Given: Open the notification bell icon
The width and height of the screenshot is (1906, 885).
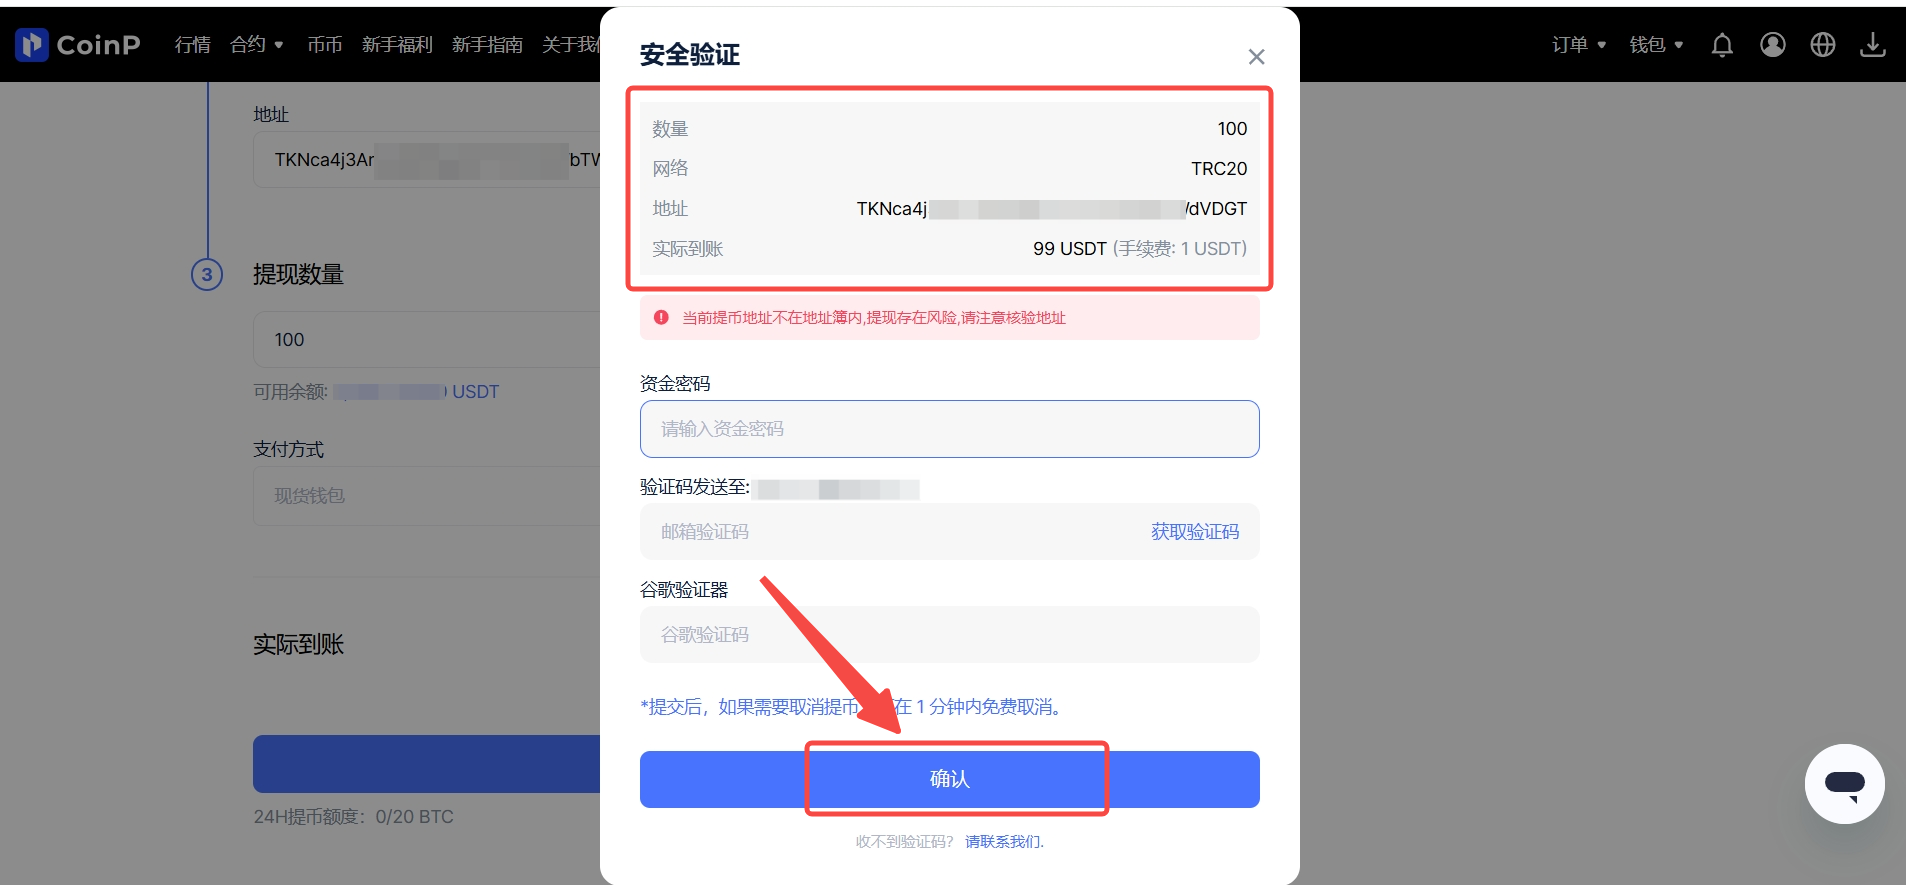Looking at the screenshot, I should point(1722,45).
